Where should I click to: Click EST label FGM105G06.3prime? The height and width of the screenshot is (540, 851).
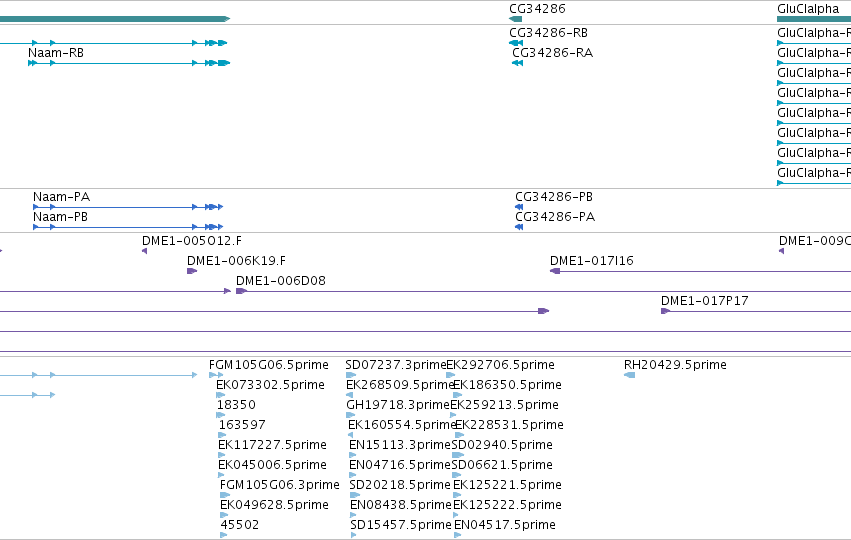(280, 485)
